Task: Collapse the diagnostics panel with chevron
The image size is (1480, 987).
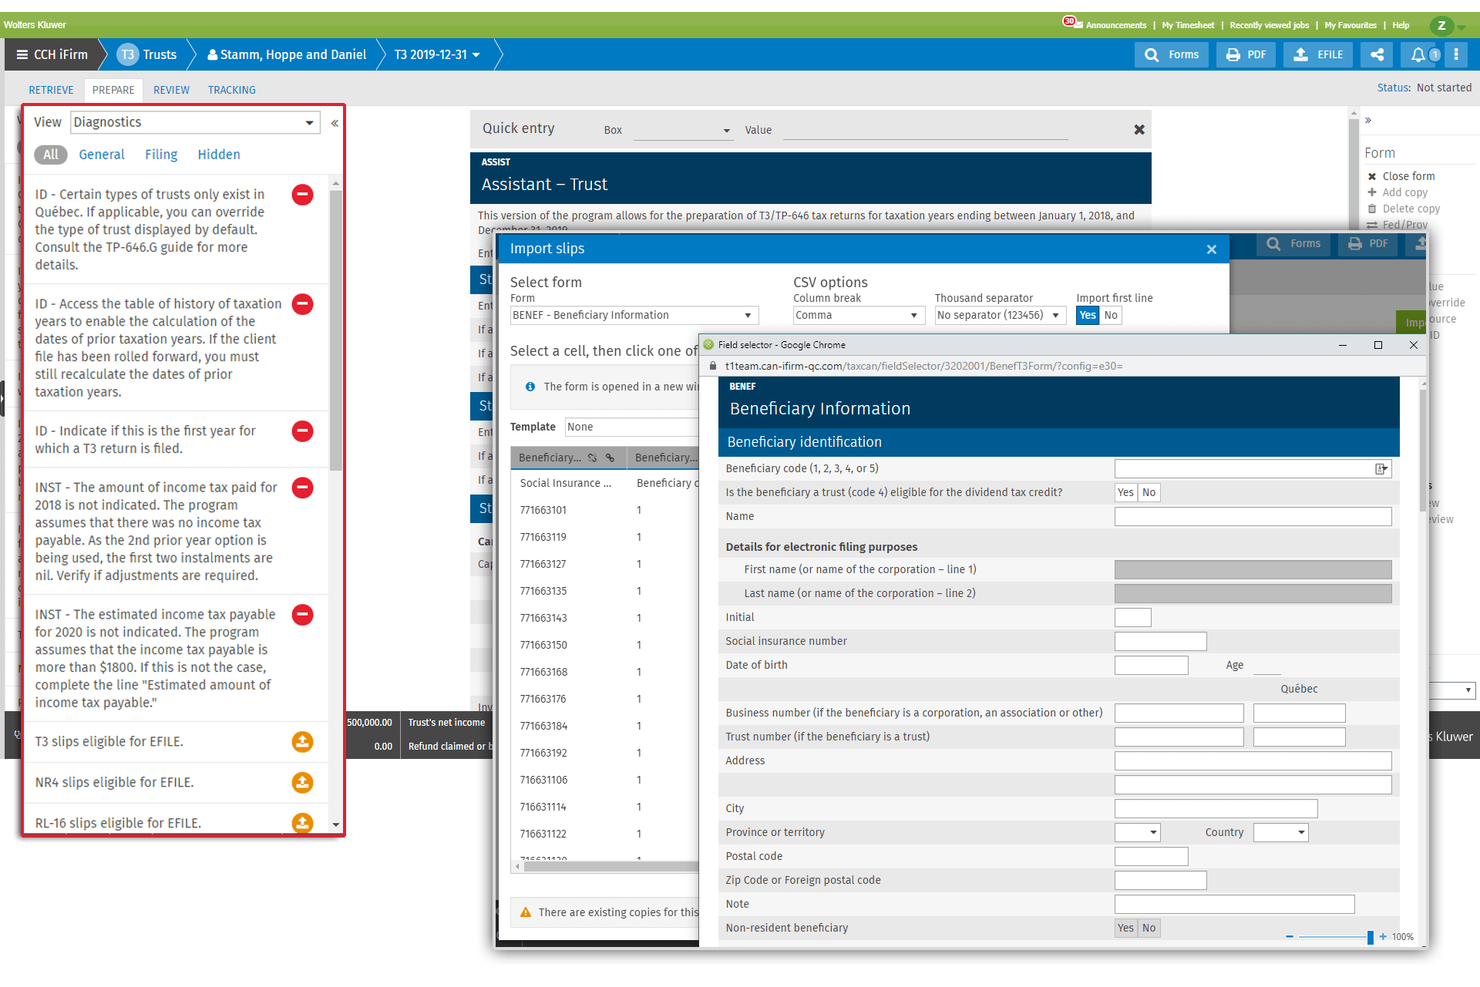Action: click(334, 123)
